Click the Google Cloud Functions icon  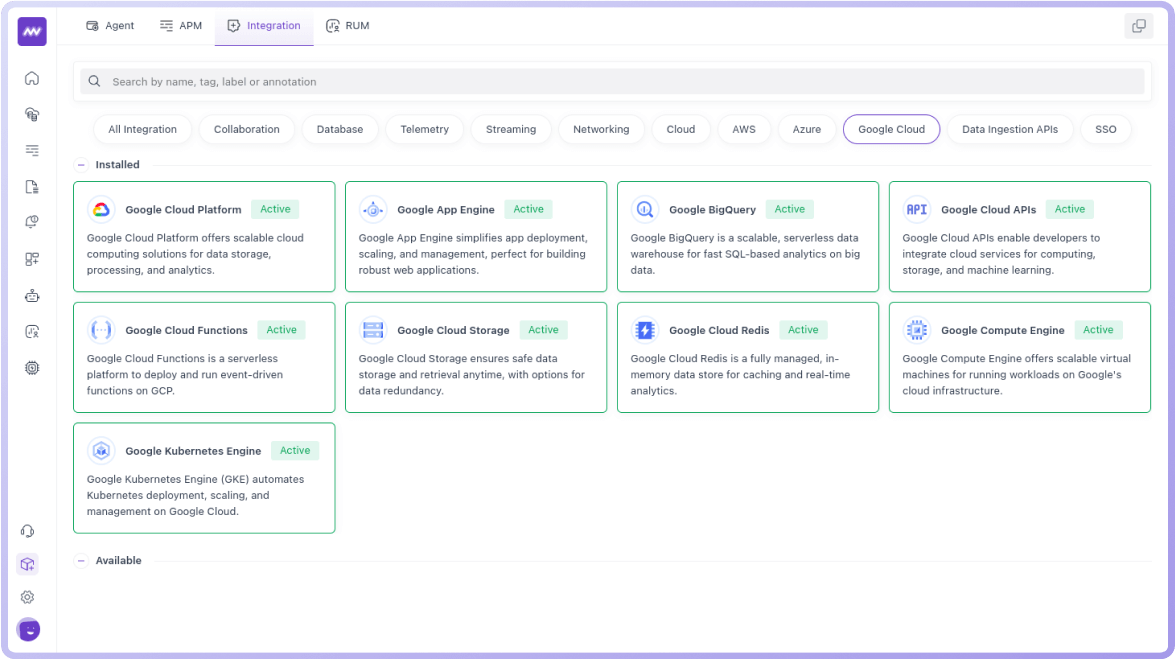click(101, 330)
